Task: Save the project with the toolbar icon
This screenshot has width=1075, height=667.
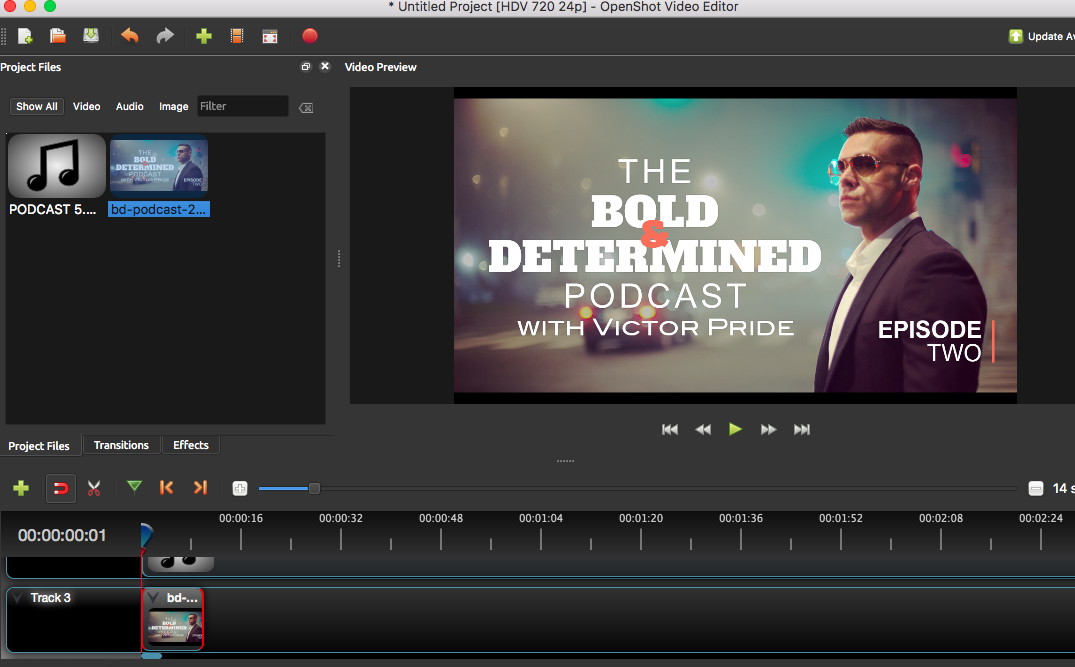Action: pos(91,36)
